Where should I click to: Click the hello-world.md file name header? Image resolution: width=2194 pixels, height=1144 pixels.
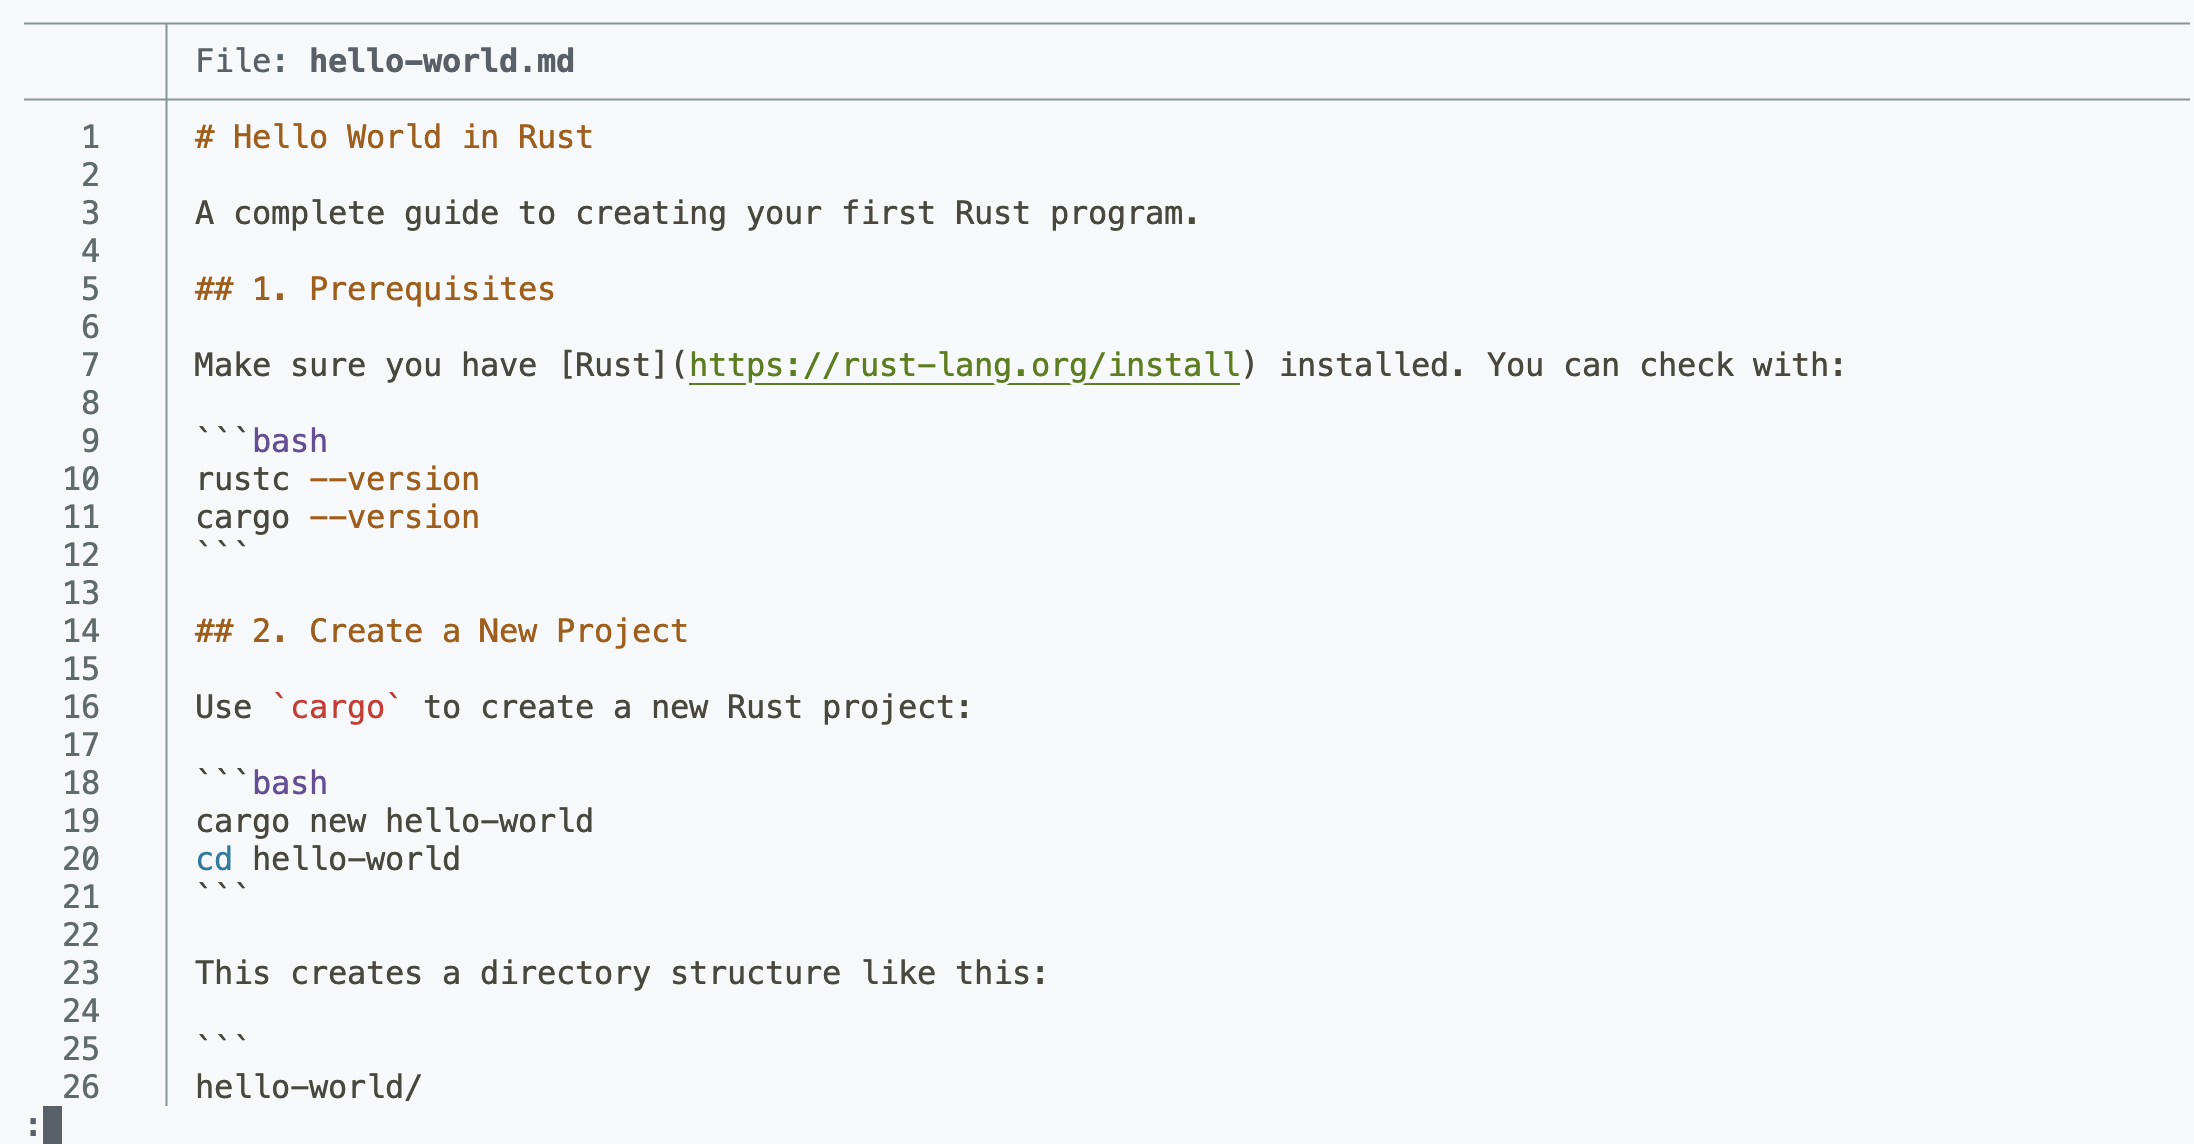pos(442,61)
